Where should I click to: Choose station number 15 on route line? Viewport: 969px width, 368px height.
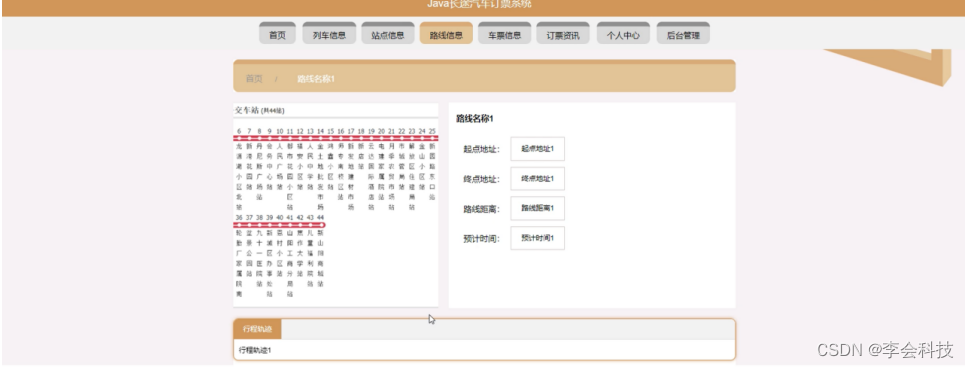331,131
